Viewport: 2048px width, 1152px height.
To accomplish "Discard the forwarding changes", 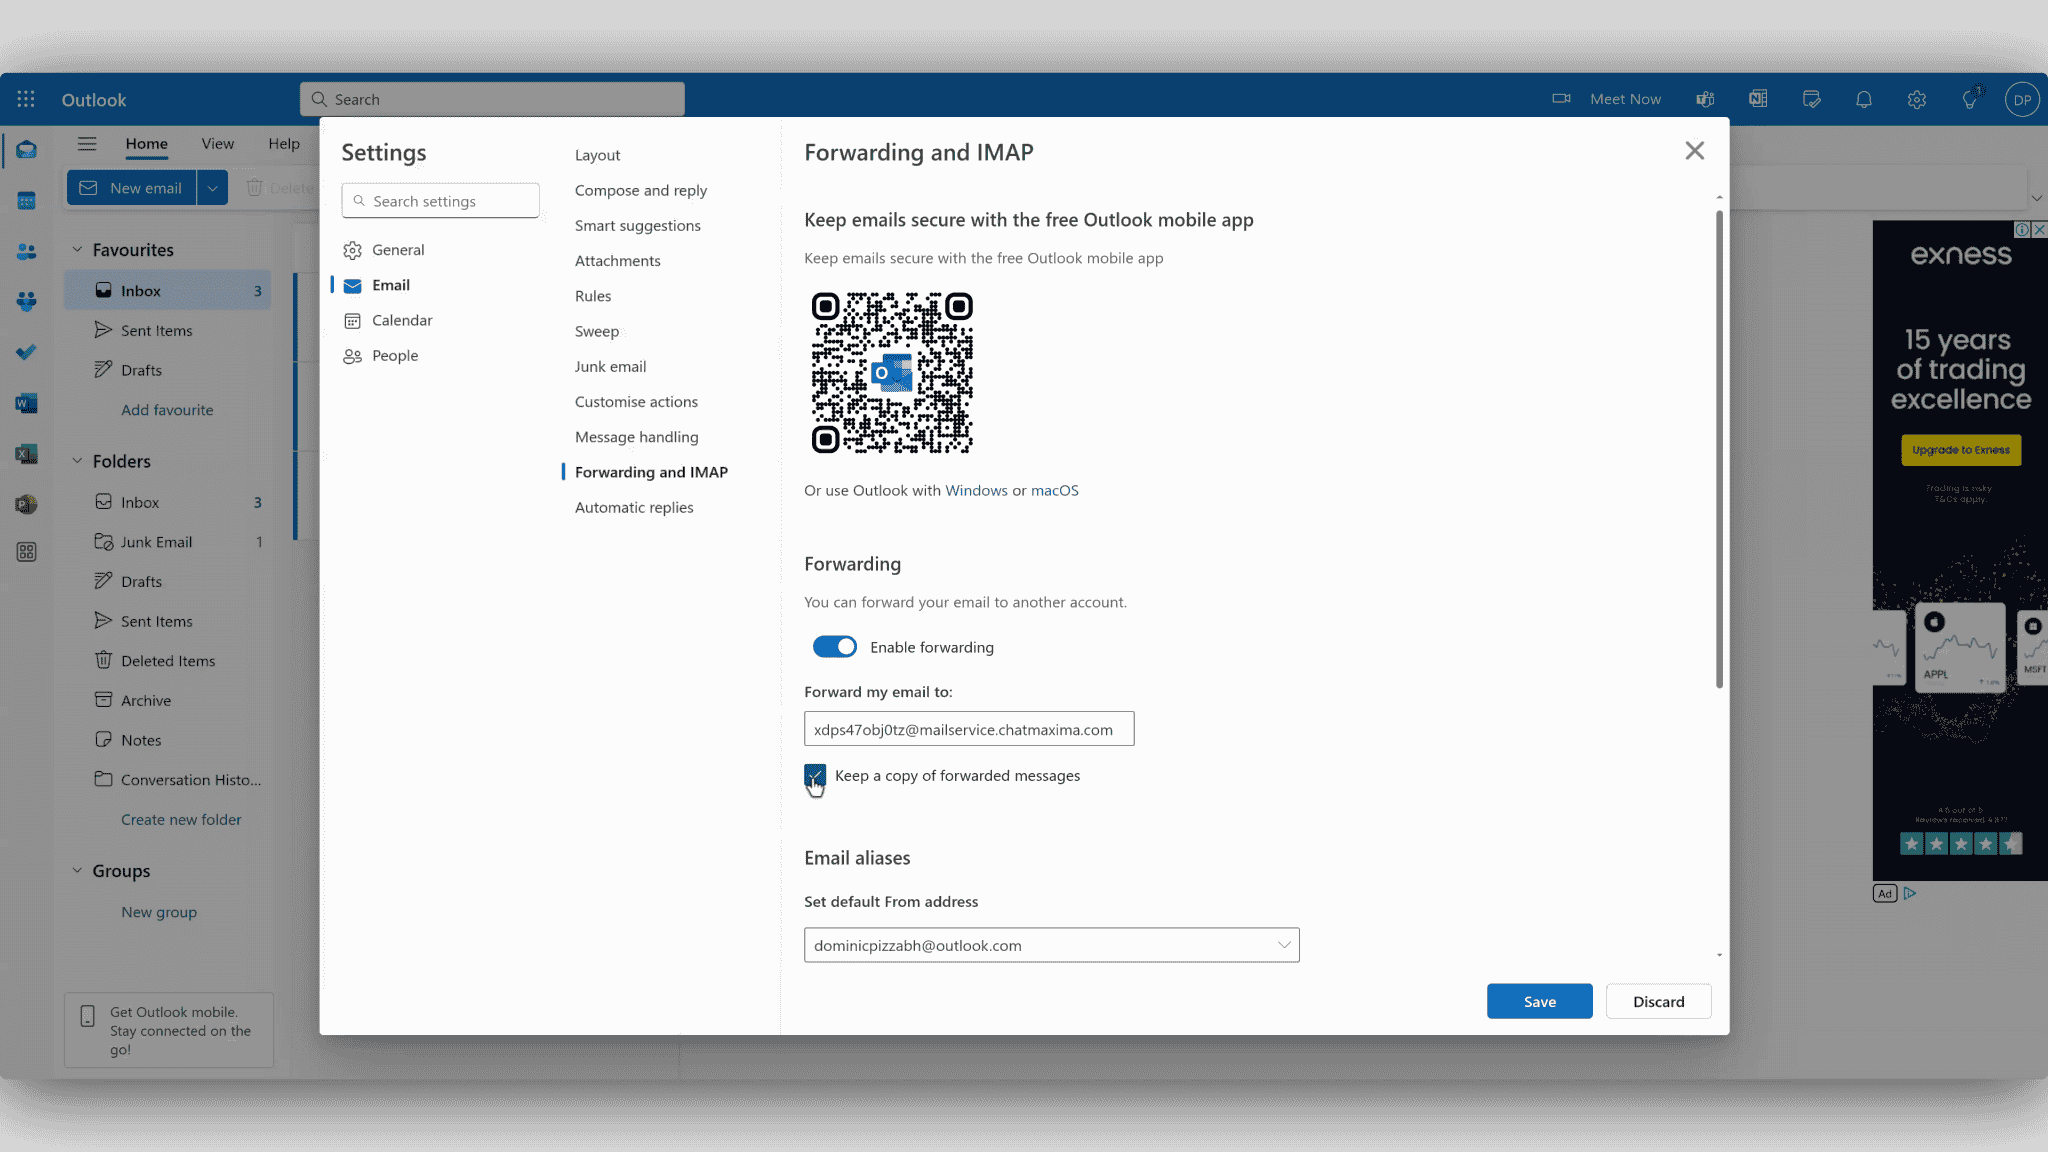I will pos(1658,1001).
